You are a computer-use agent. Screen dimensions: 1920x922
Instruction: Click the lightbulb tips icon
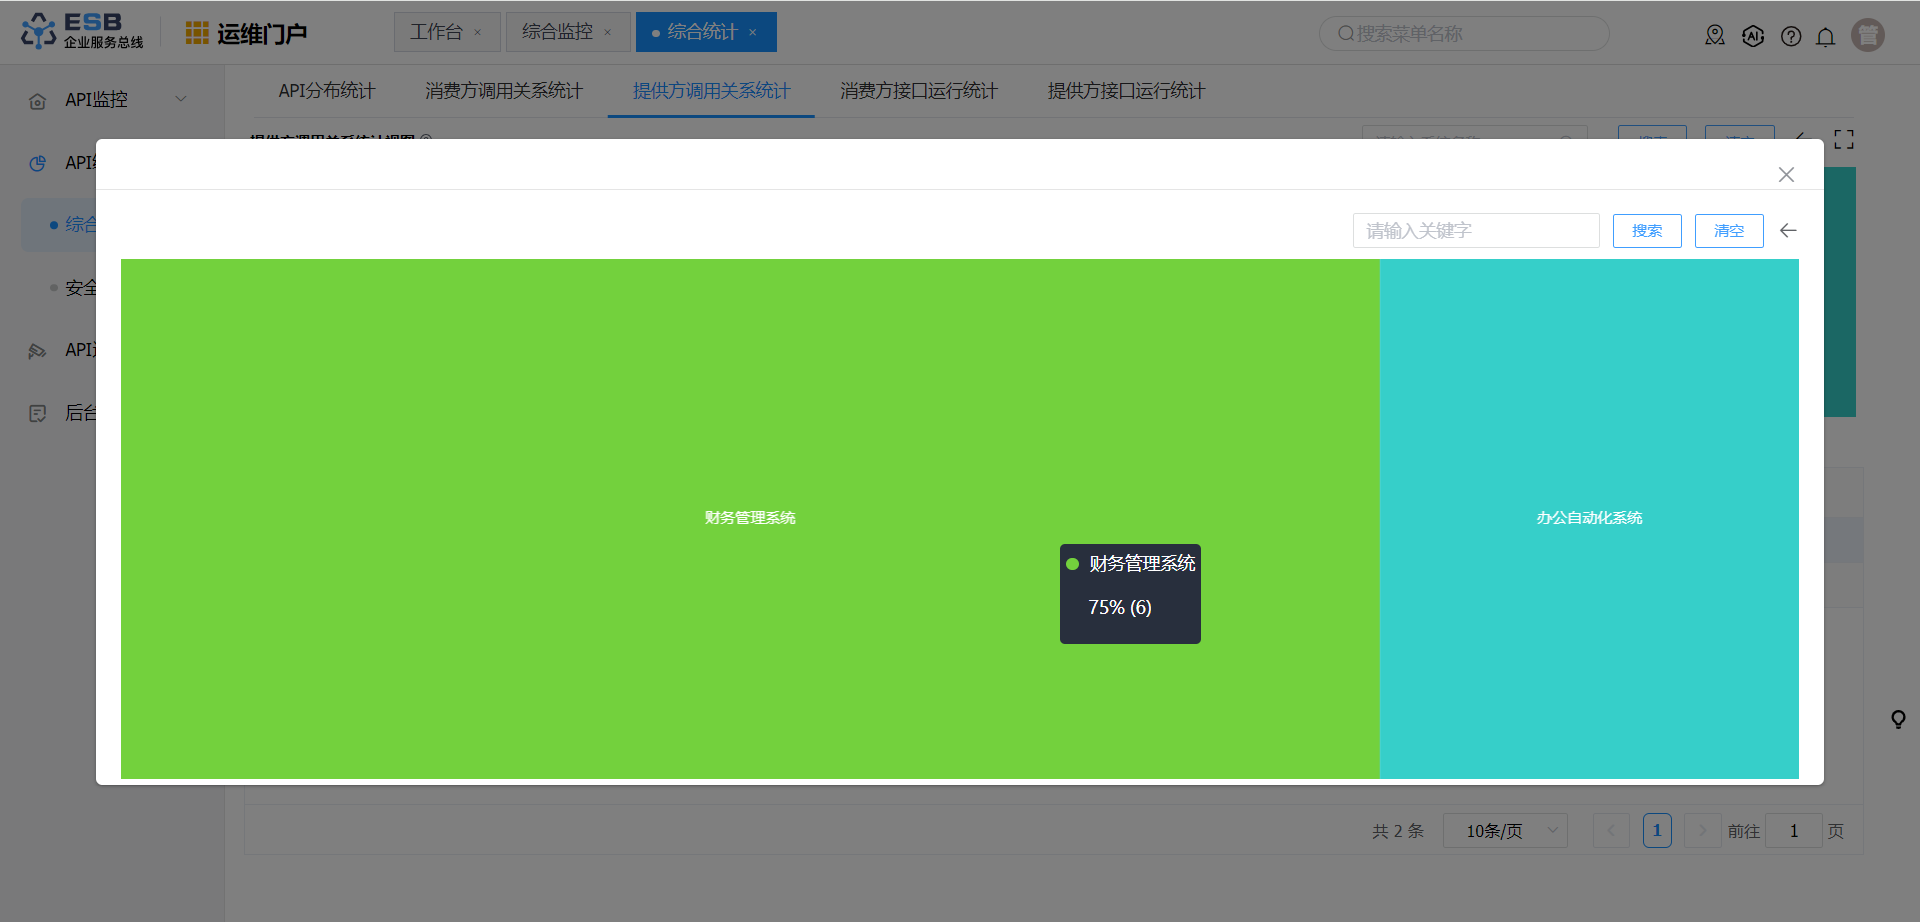1898,720
